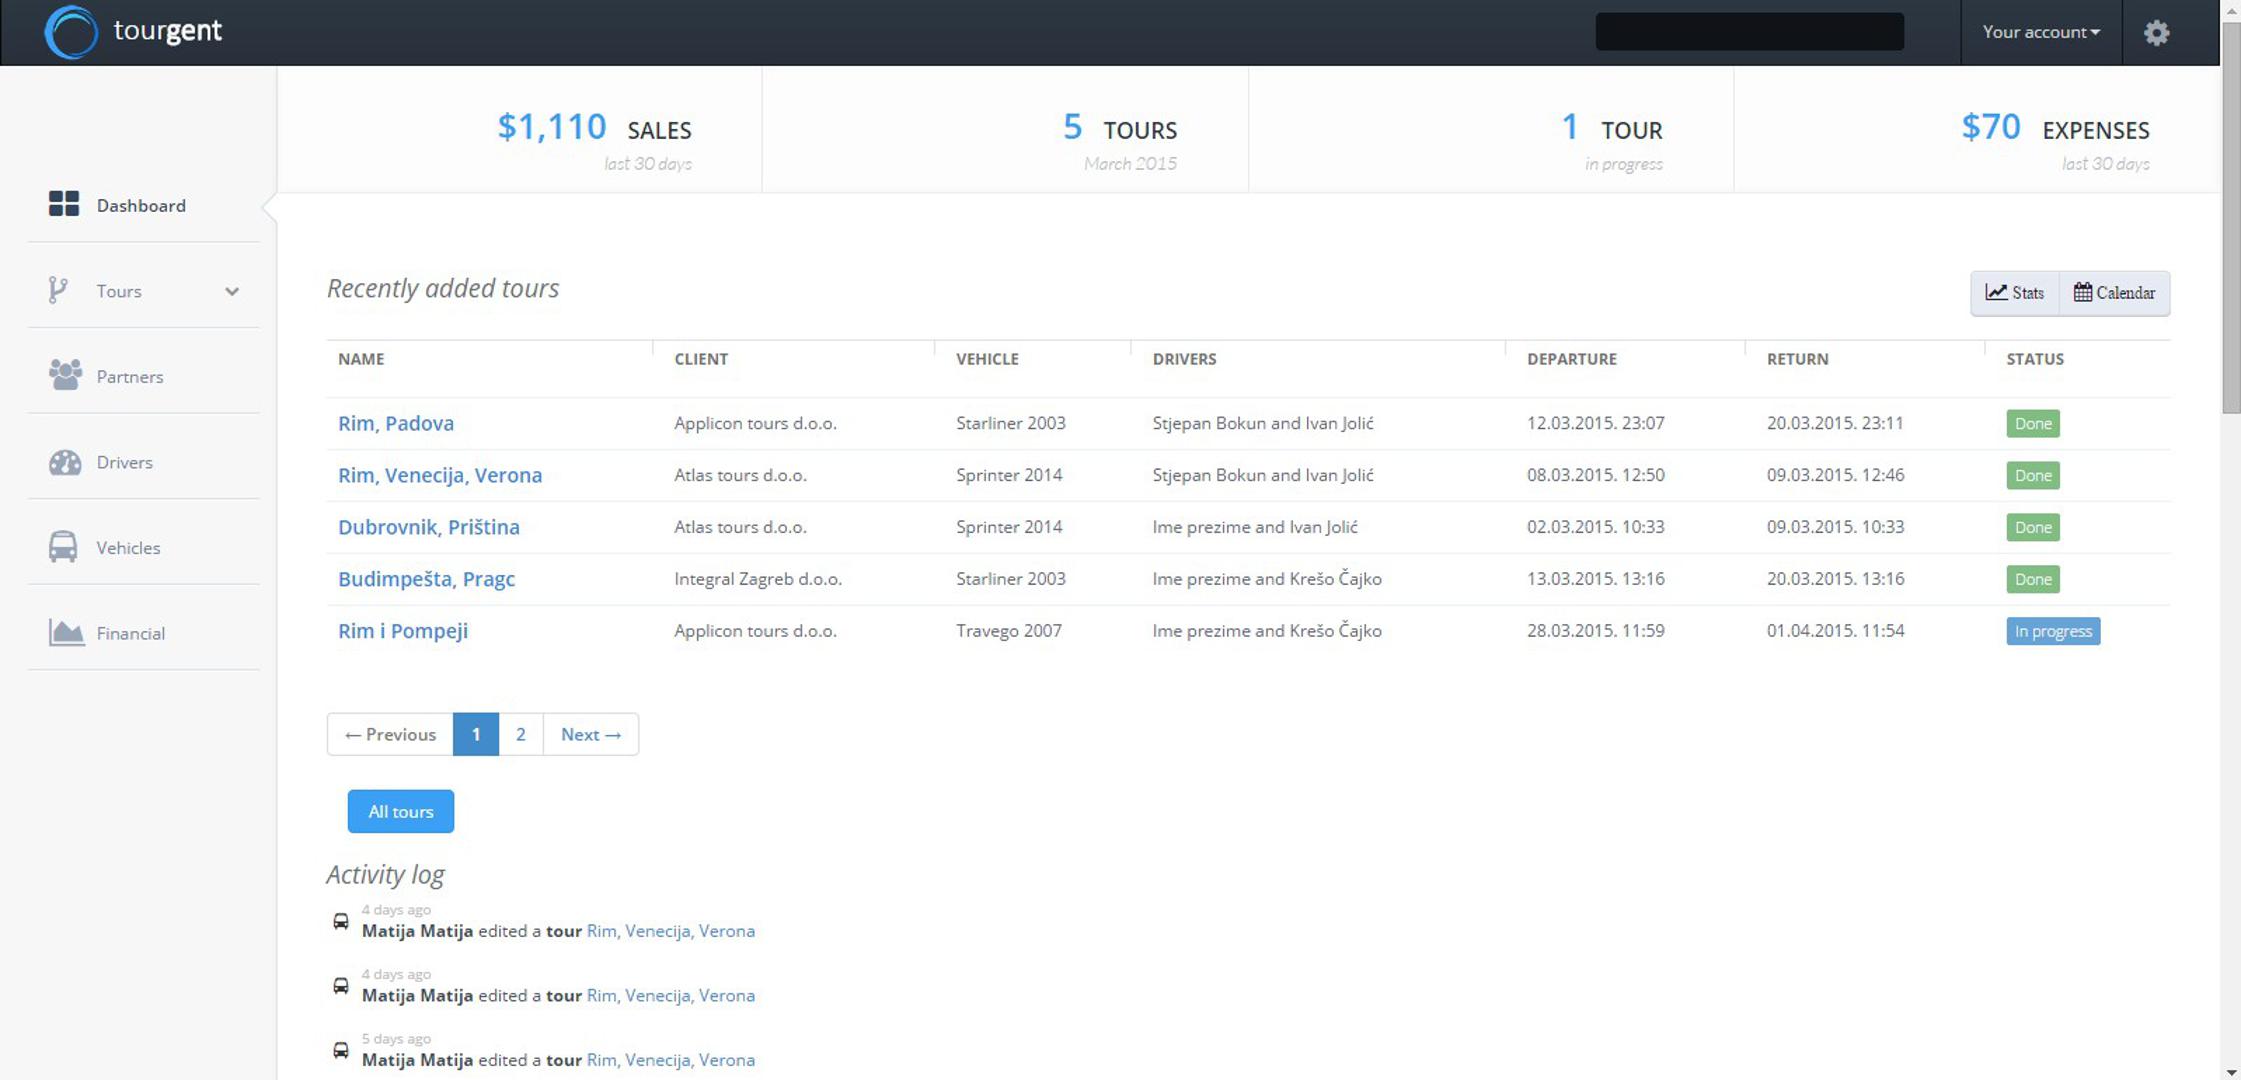Screen dimensions: 2241x1080
Task: Click the tourgent logo icon
Action: [x=71, y=32]
